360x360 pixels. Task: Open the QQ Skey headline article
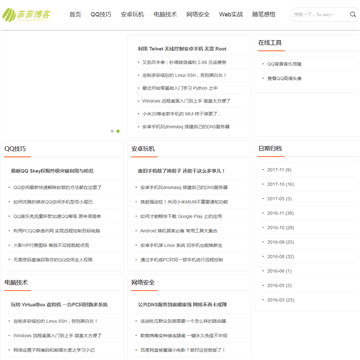coord(52,171)
